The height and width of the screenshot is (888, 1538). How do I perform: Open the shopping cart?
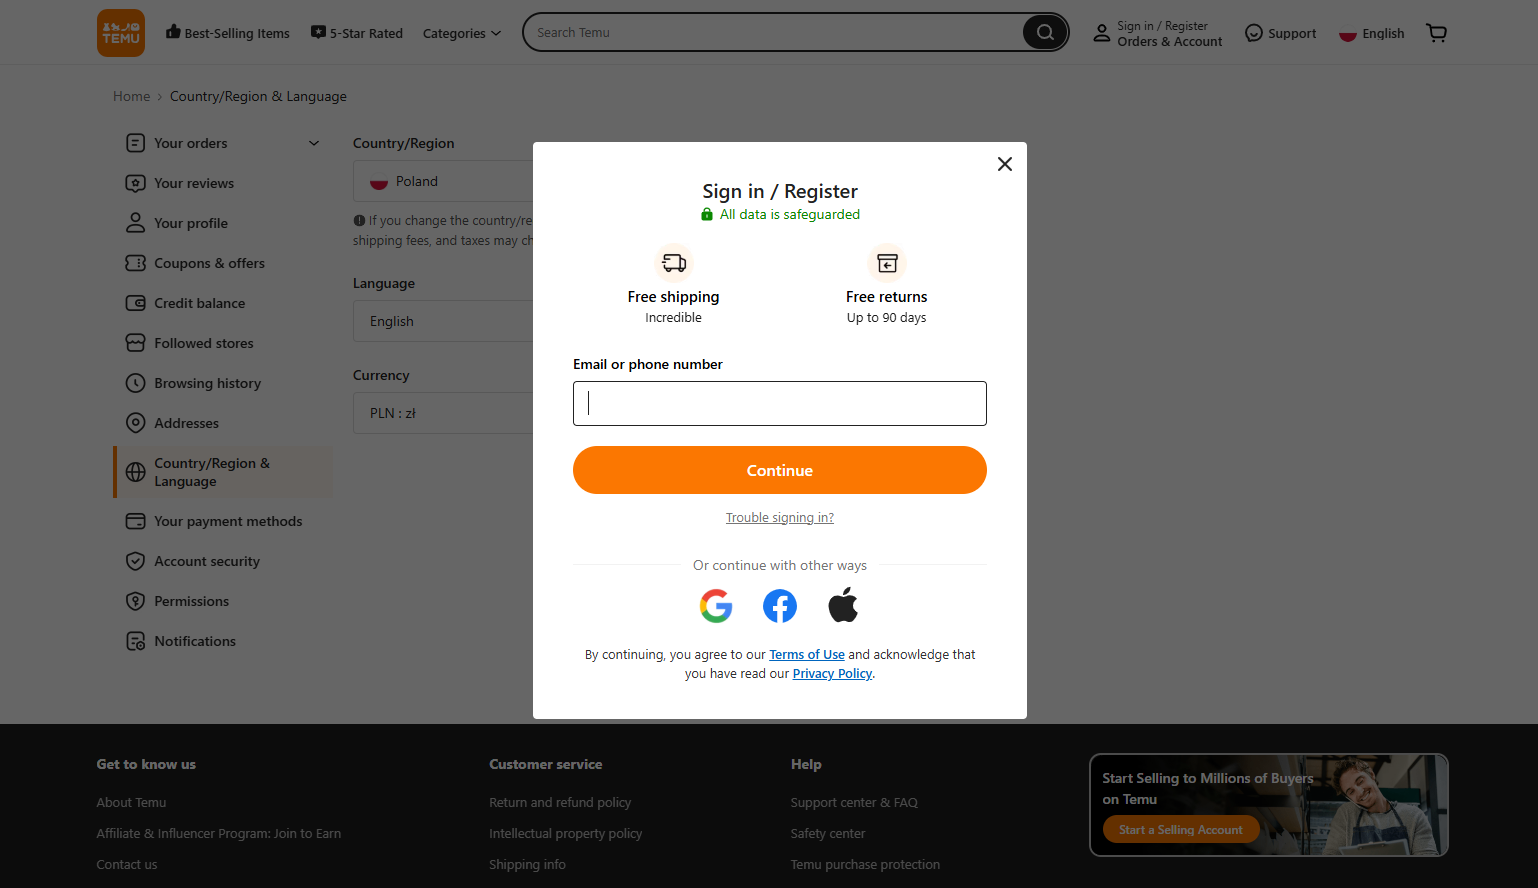click(x=1437, y=32)
